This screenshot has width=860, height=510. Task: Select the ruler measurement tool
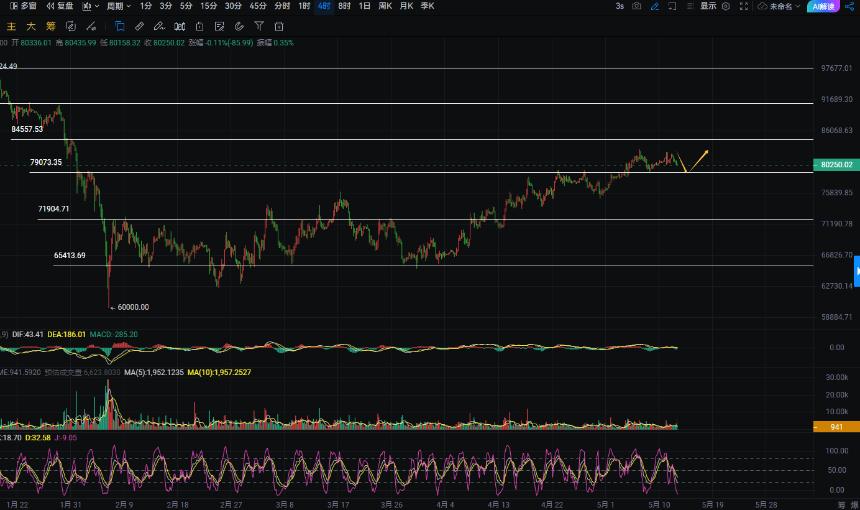click(139, 26)
